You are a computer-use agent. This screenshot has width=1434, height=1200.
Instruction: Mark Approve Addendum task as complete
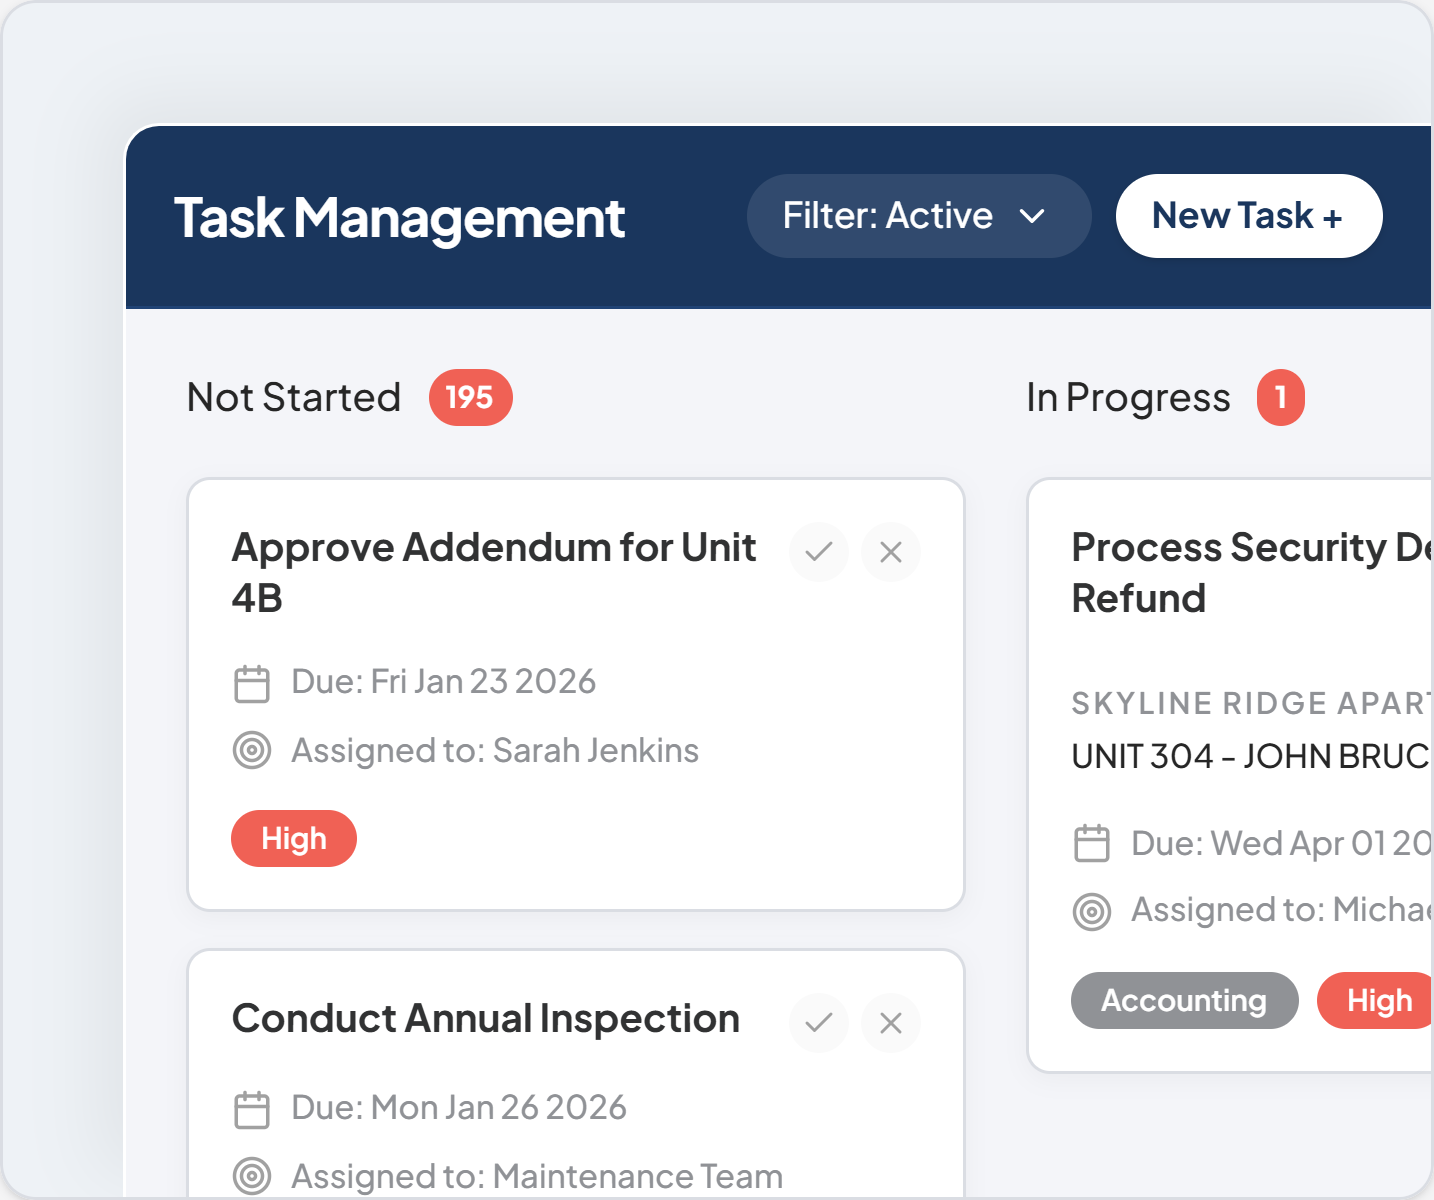[818, 551]
